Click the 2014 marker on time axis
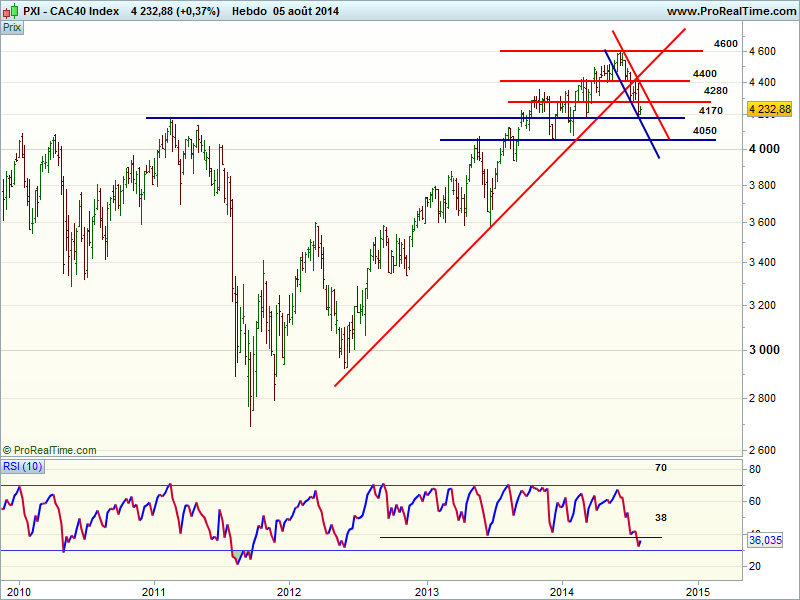800x600 pixels. click(562, 592)
